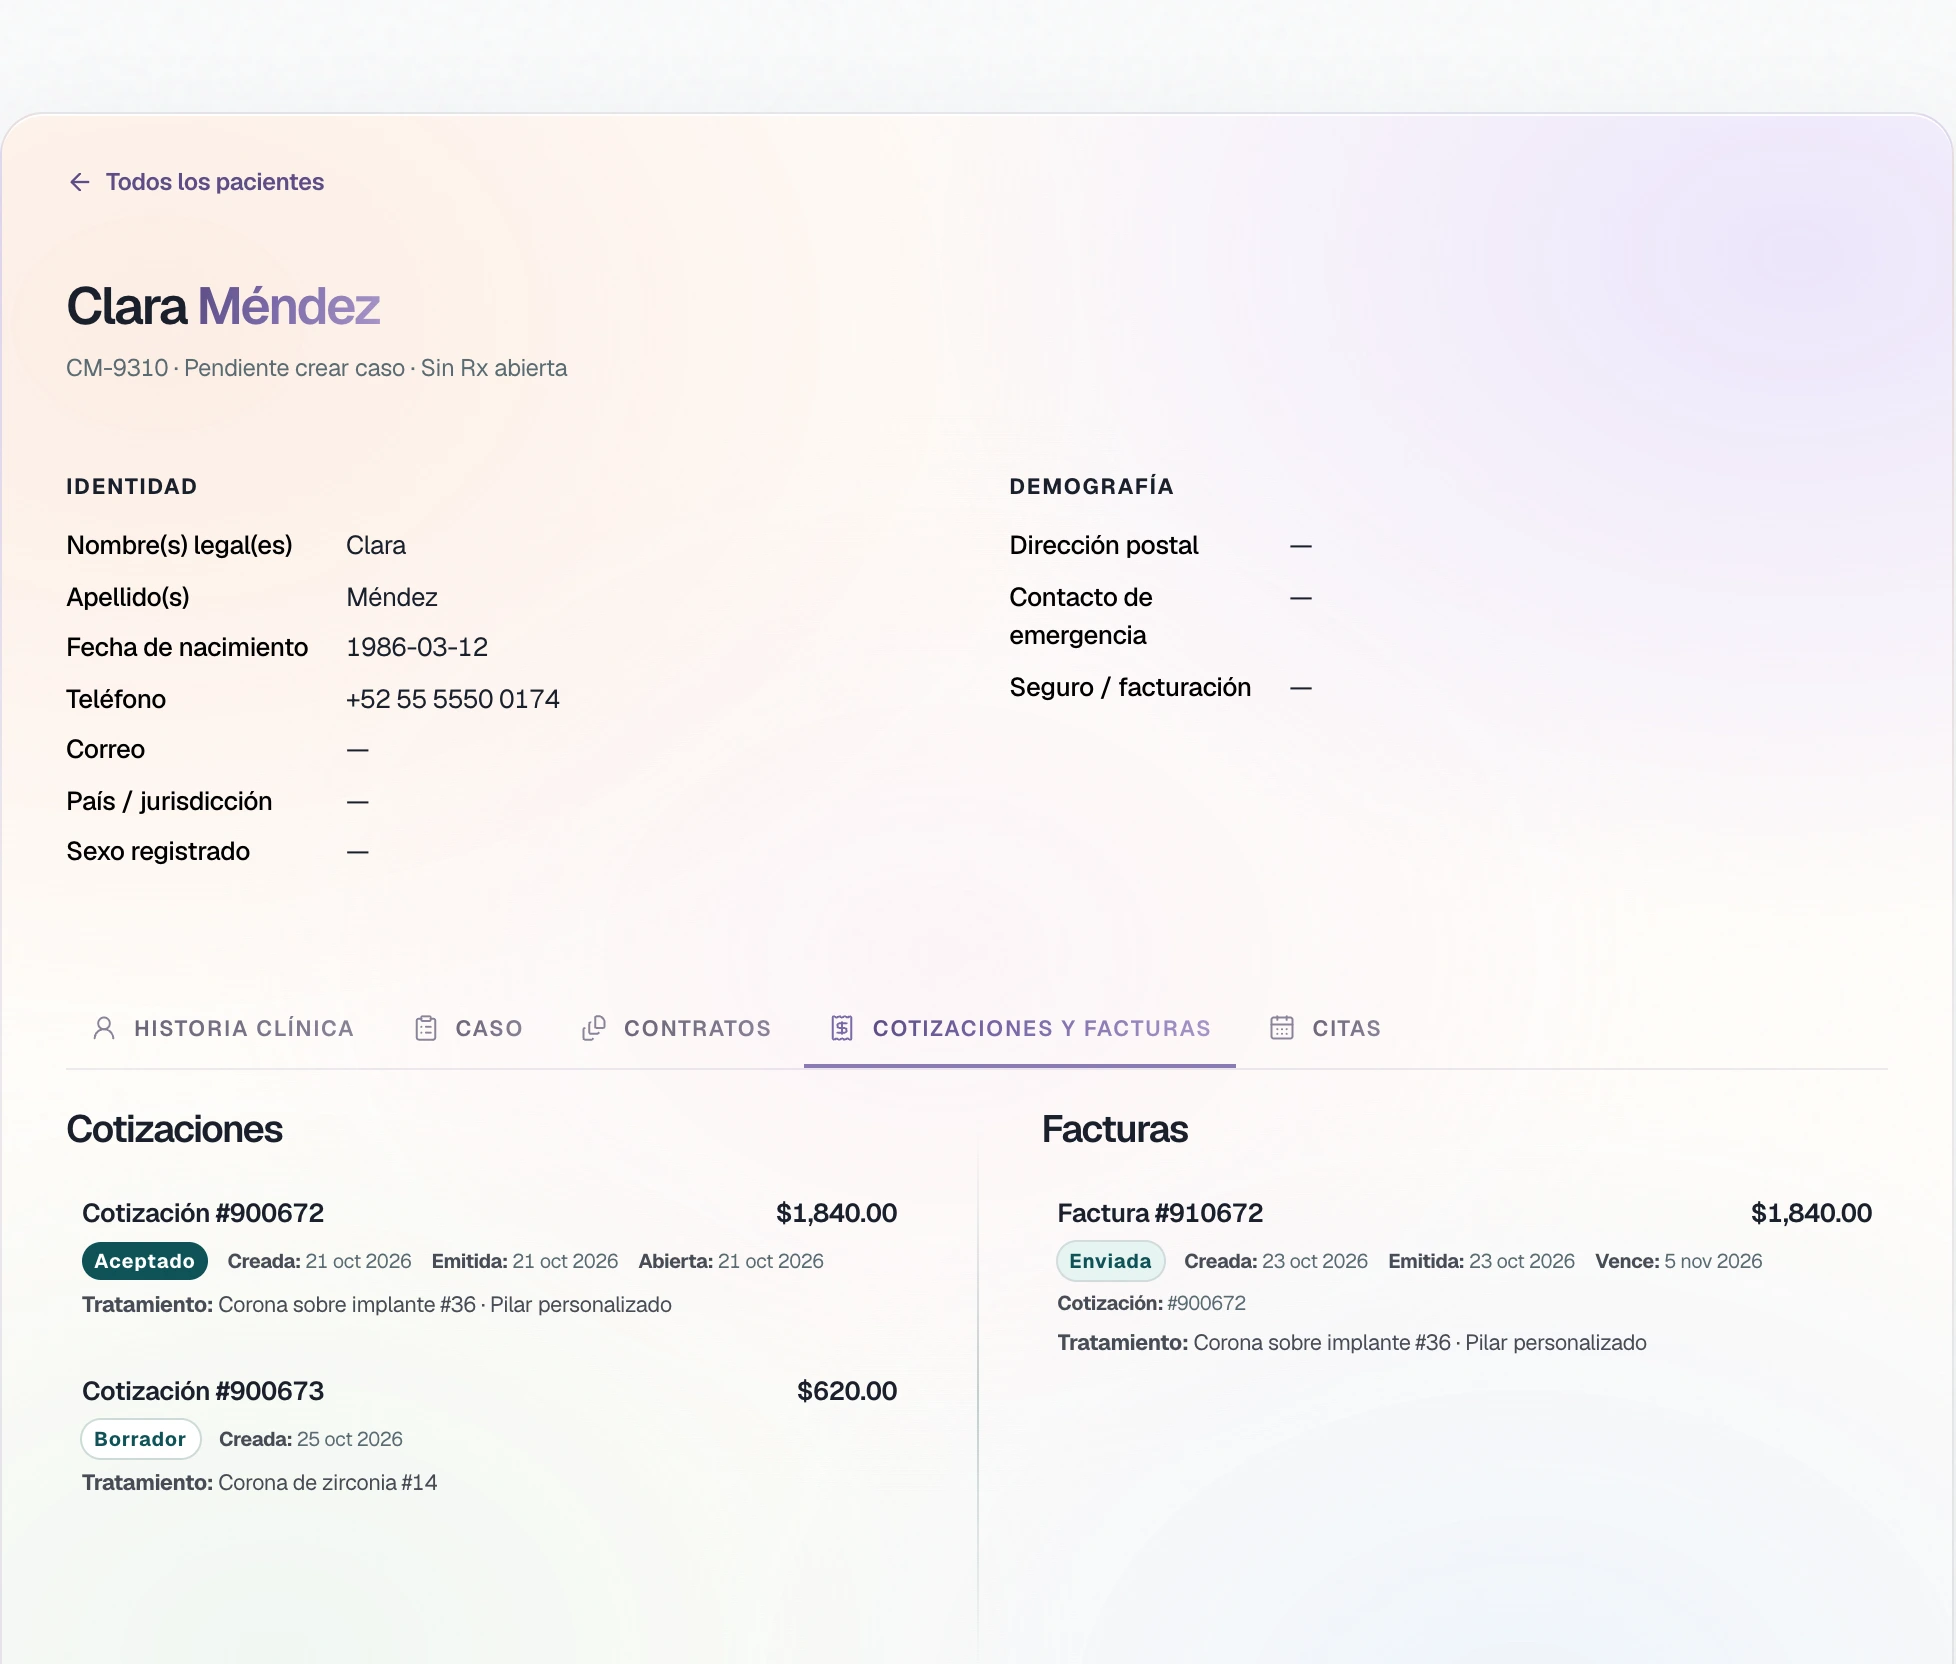Click the Aceptado status badge
Image resolution: width=1956 pixels, height=1664 pixels.
click(145, 1261)
